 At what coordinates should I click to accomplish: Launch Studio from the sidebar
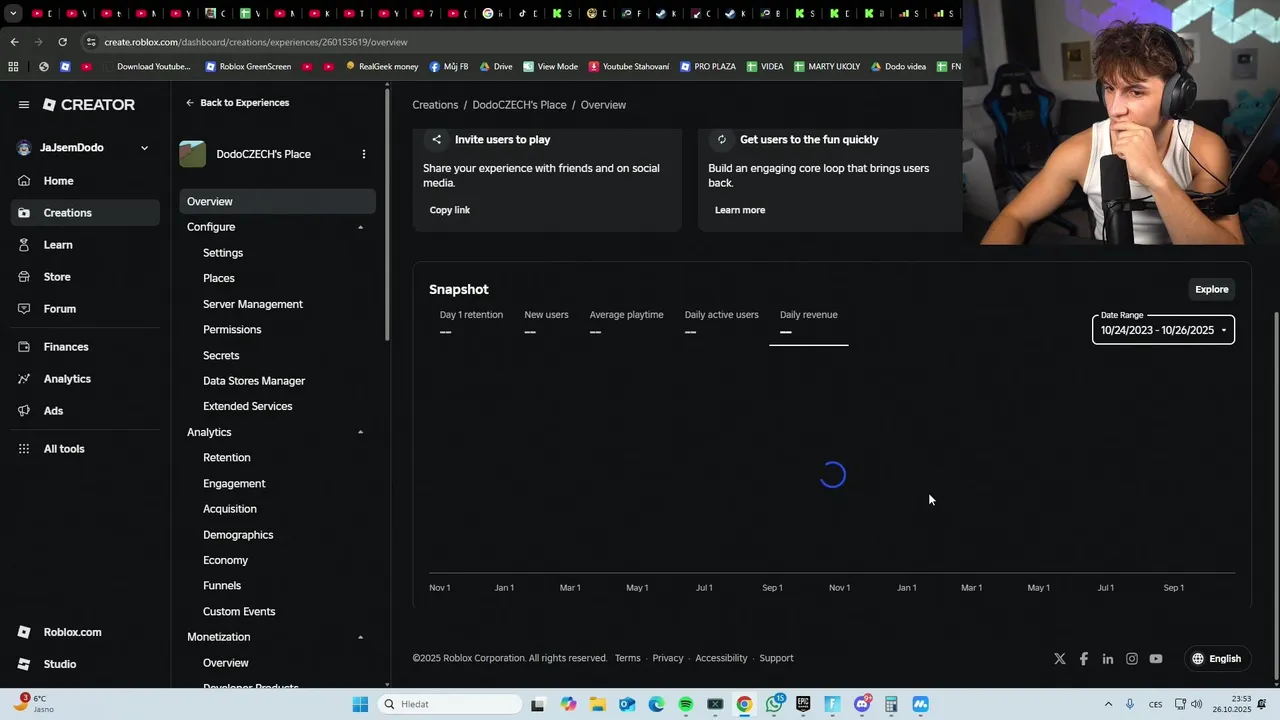(x=60, y=664)
